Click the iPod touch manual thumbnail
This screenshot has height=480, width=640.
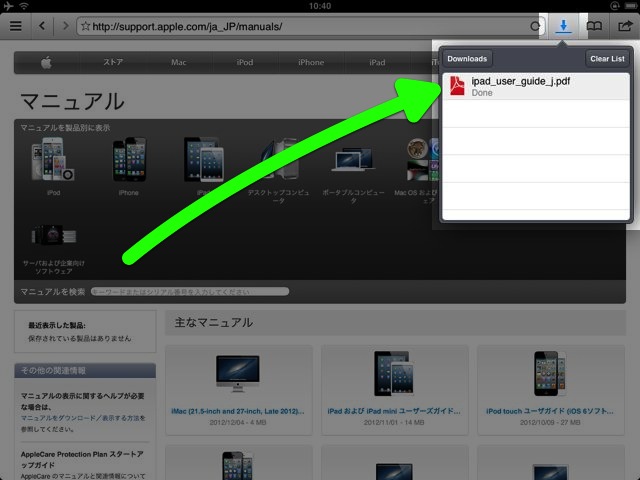pyautogui.click(x=549, y=373)
